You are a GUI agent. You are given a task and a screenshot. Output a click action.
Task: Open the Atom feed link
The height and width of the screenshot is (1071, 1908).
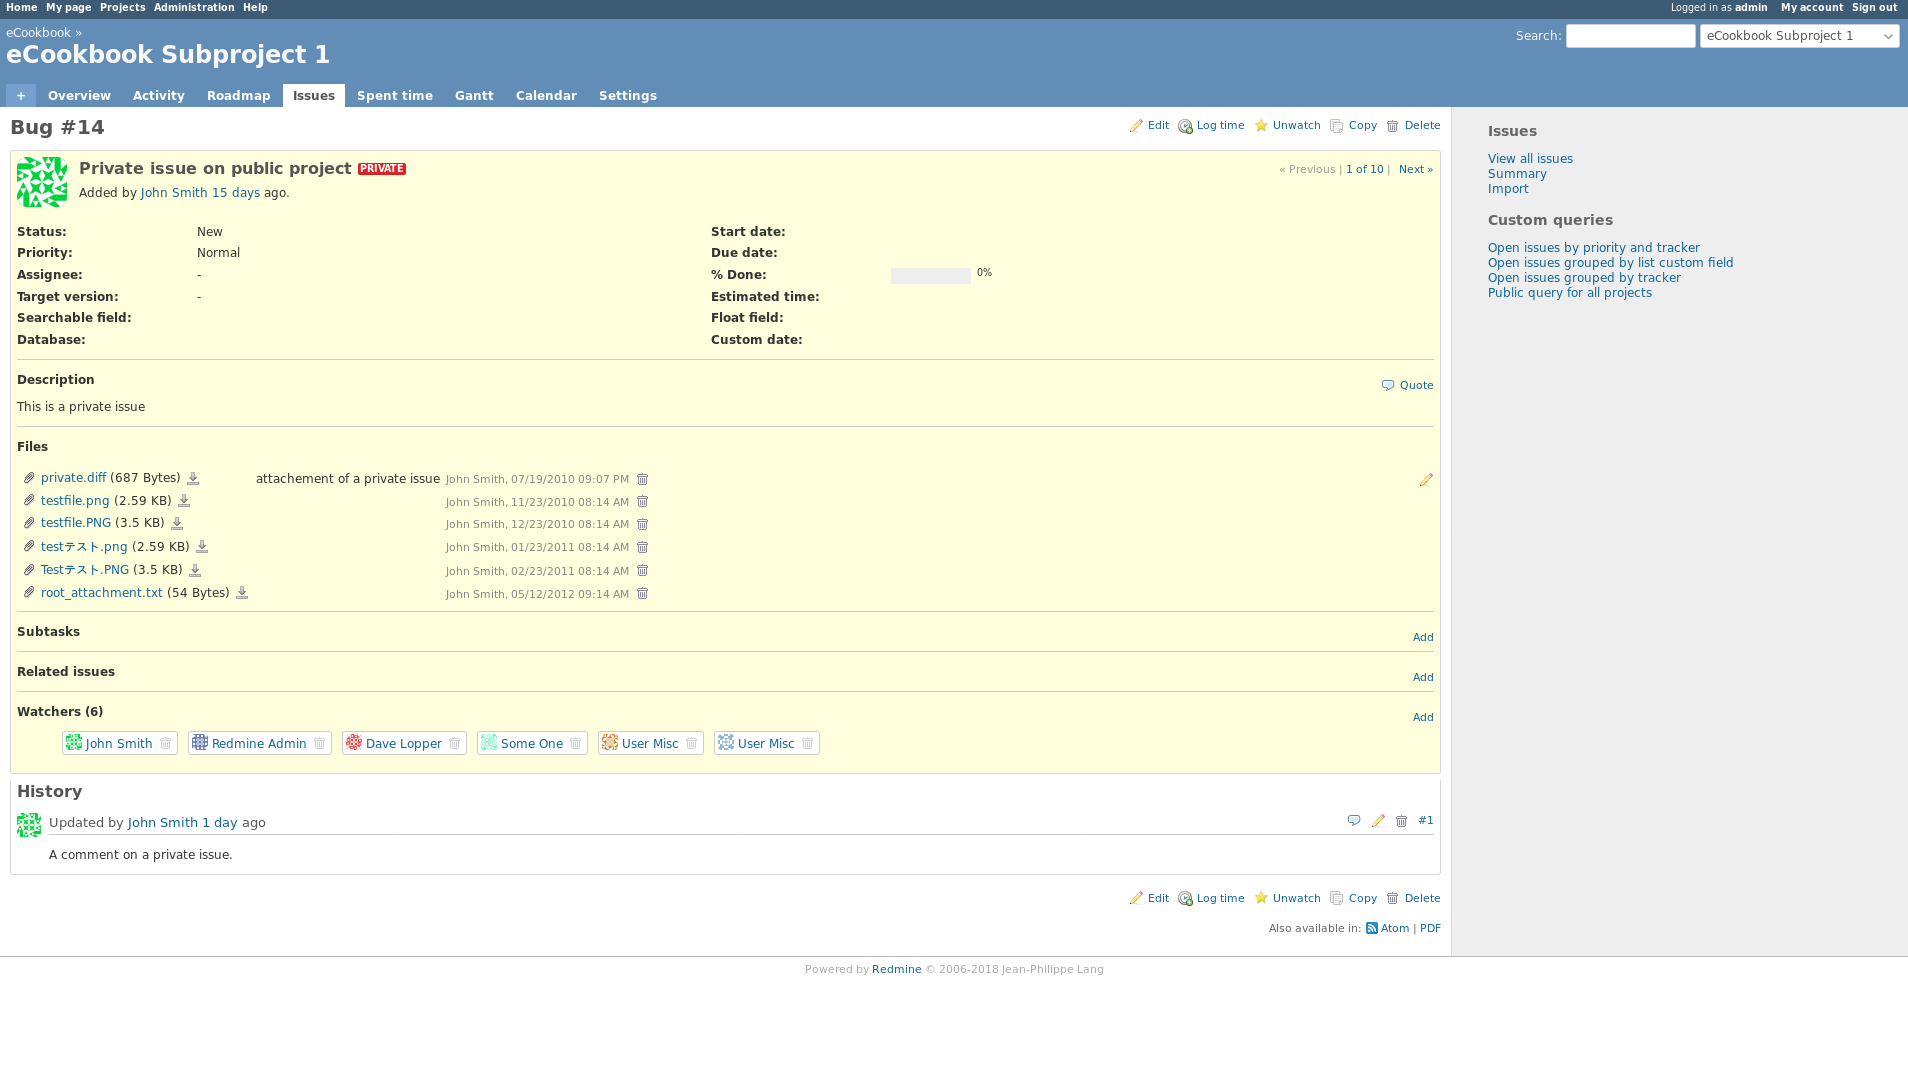1388,929
